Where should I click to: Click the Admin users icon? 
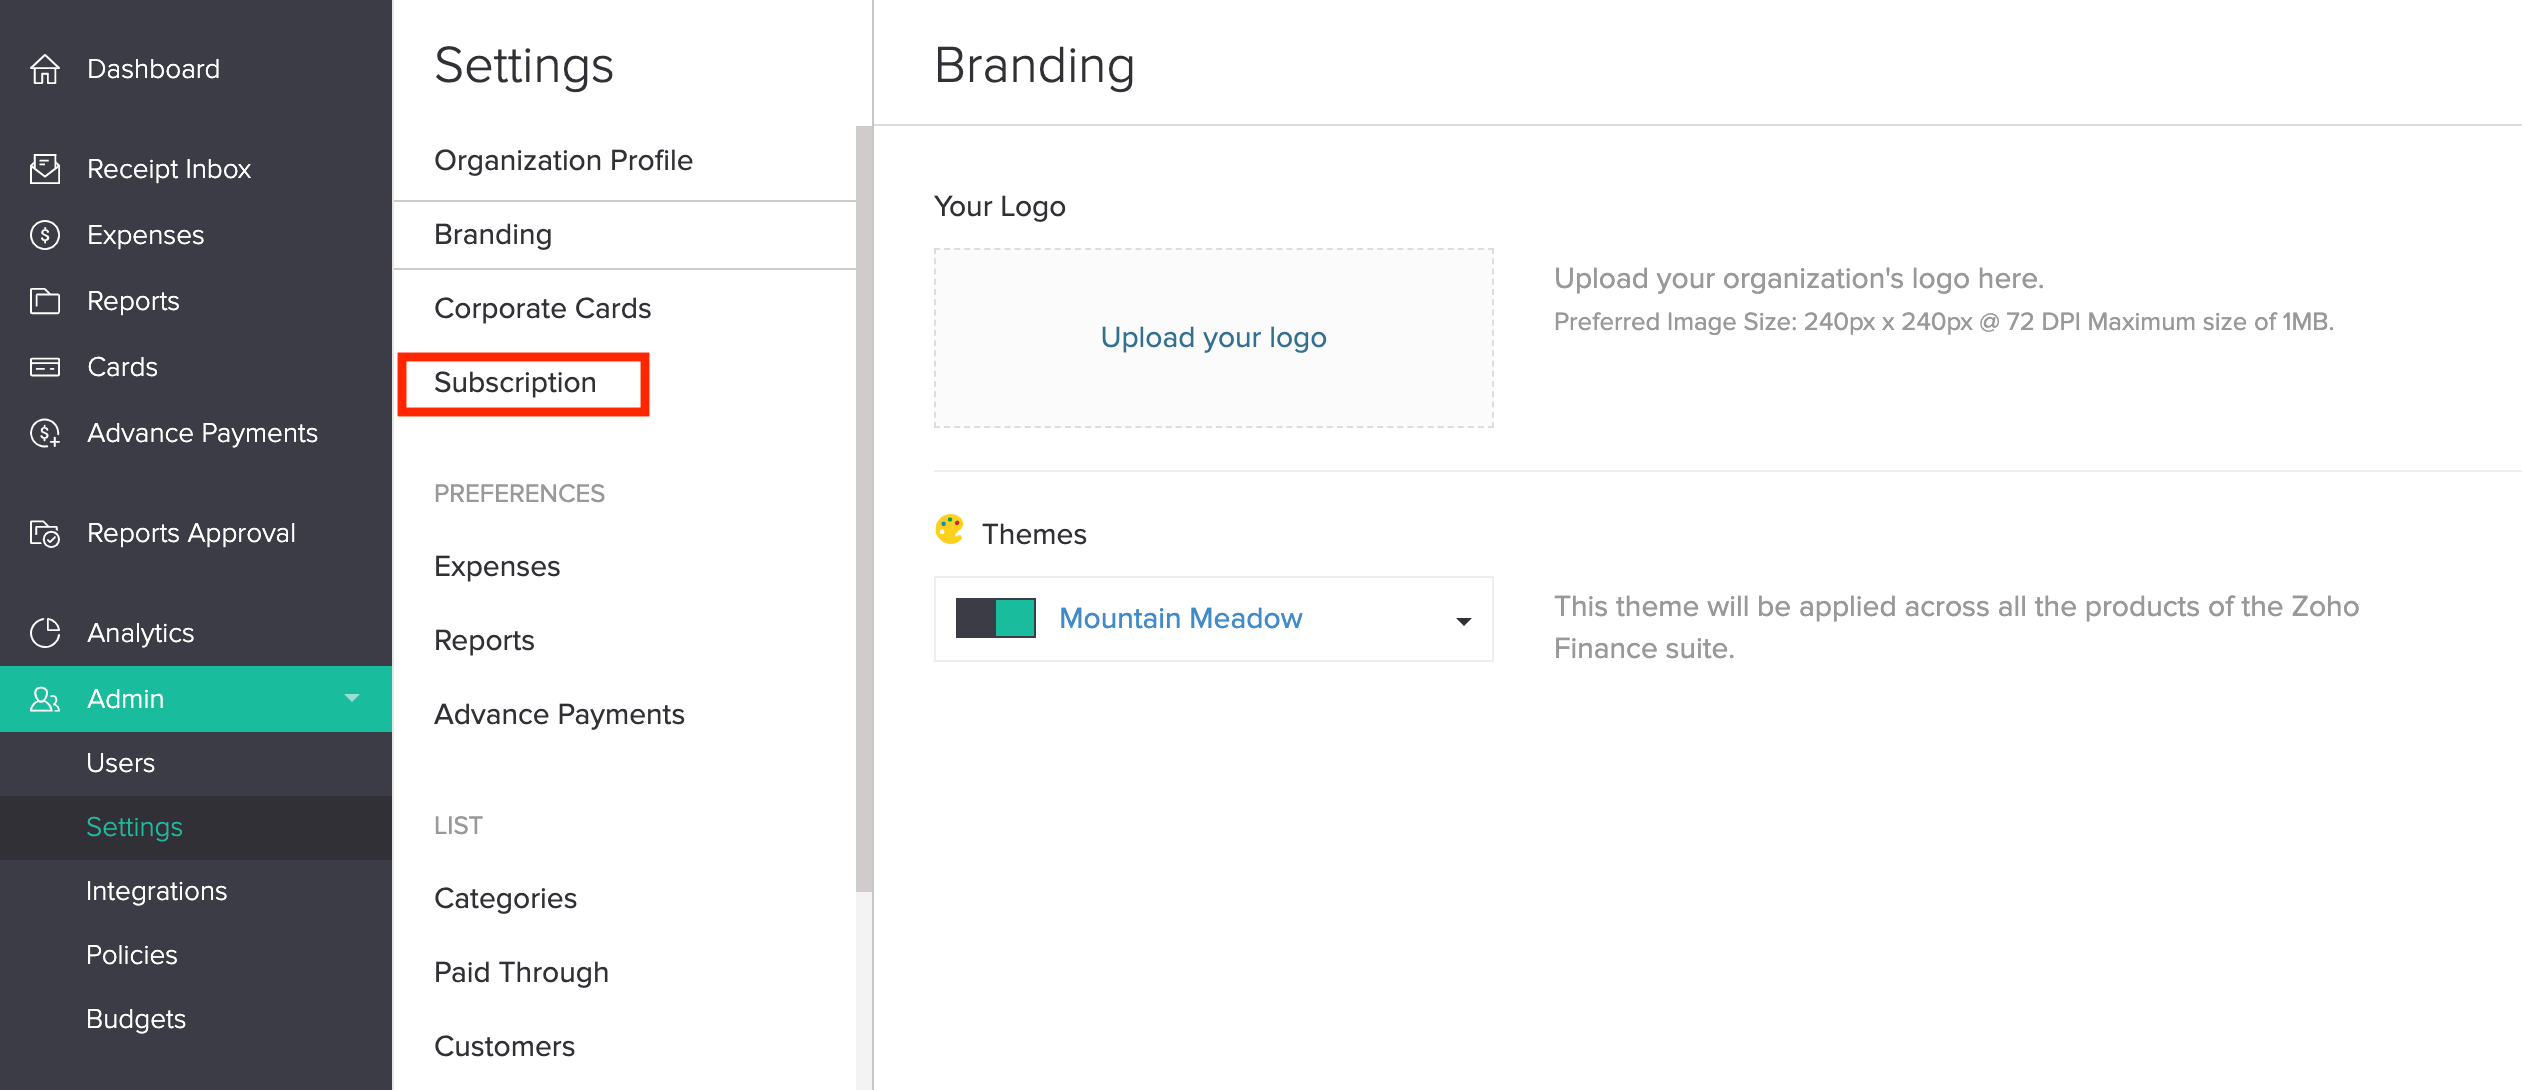tap(45, 699)
